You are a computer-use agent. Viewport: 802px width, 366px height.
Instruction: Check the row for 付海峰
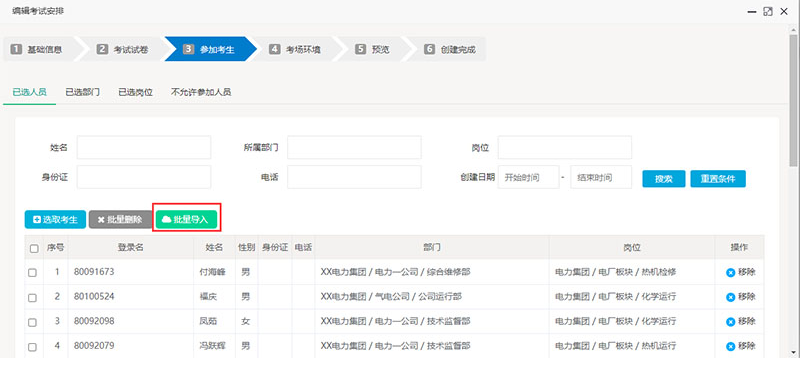[x=32, y=273]
